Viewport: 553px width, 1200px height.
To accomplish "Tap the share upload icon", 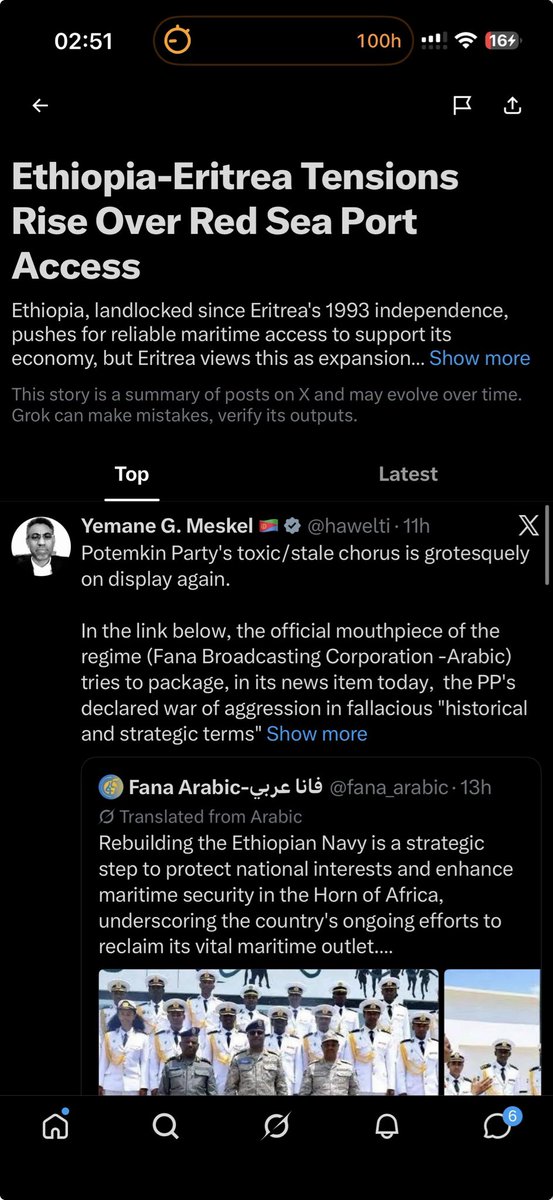I will point(512,105).
